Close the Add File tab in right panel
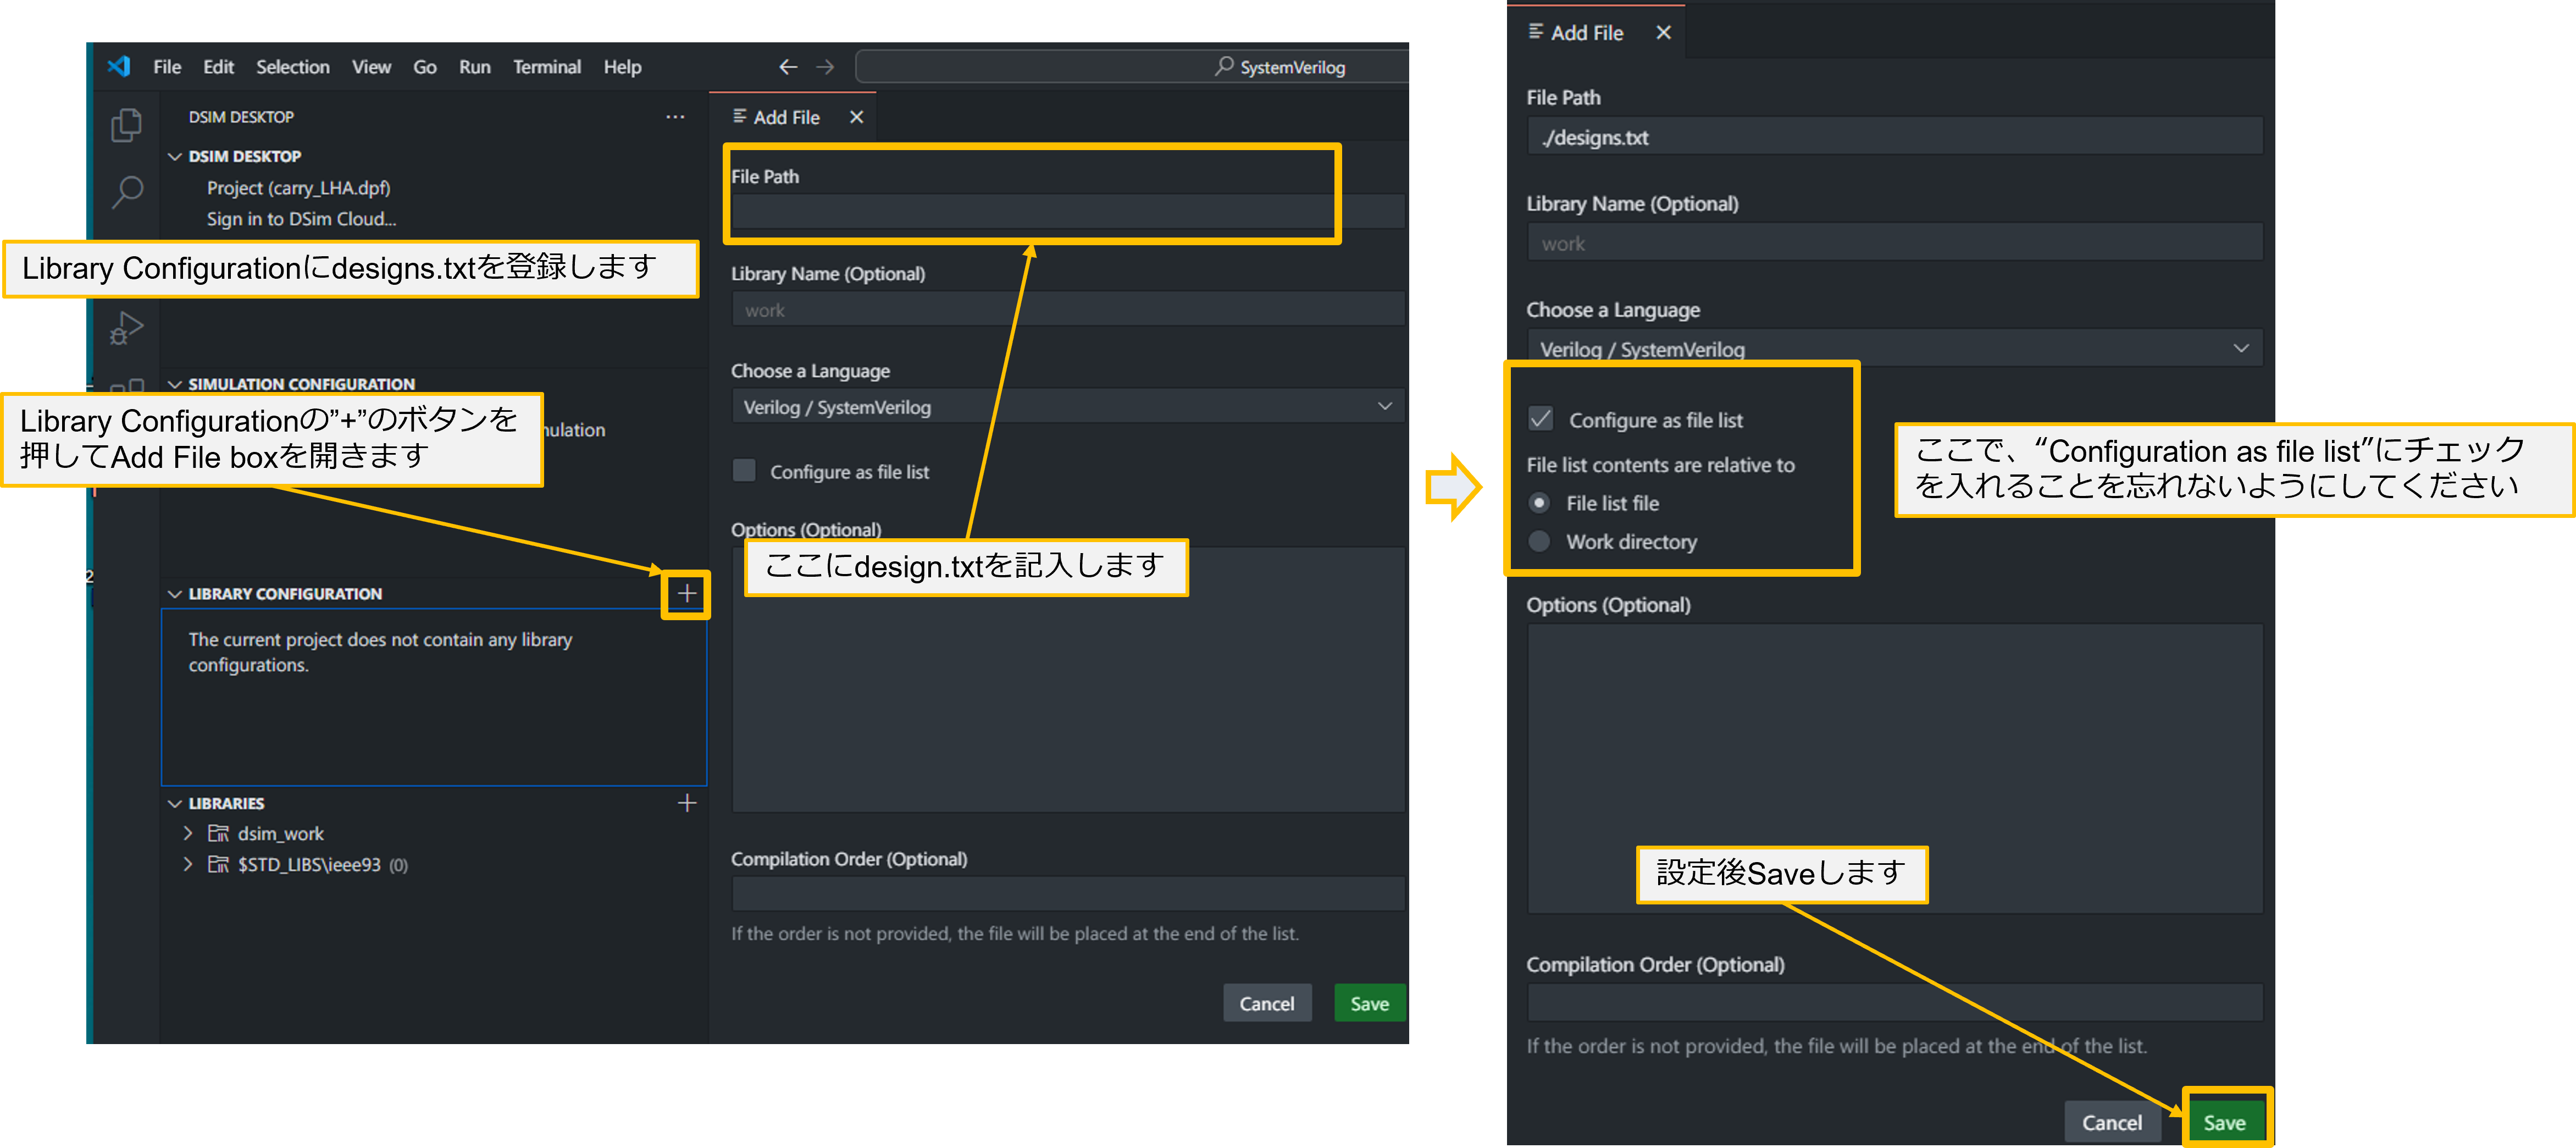 [x=1663, y=32]
